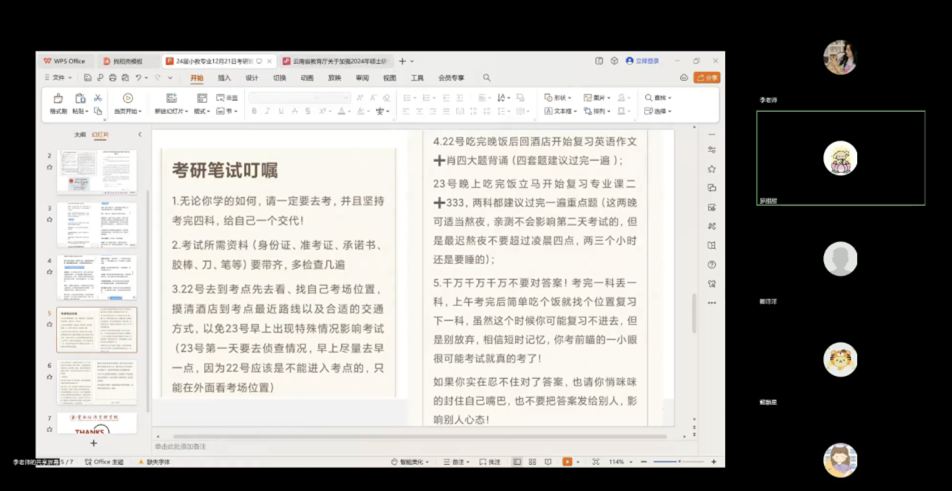Click the search magnifier in the ribbon

(x=487, y=77)
